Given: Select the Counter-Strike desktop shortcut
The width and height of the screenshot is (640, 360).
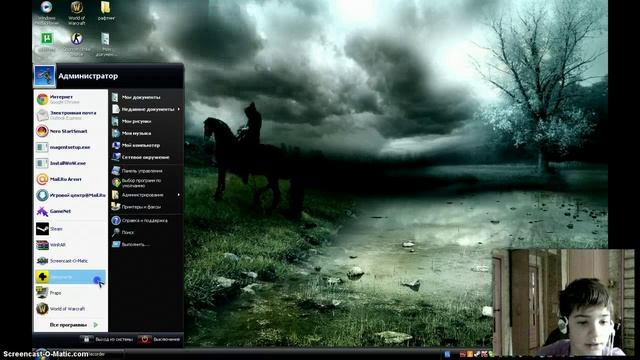Looking at the screenshot, I should tap(77, 44).
